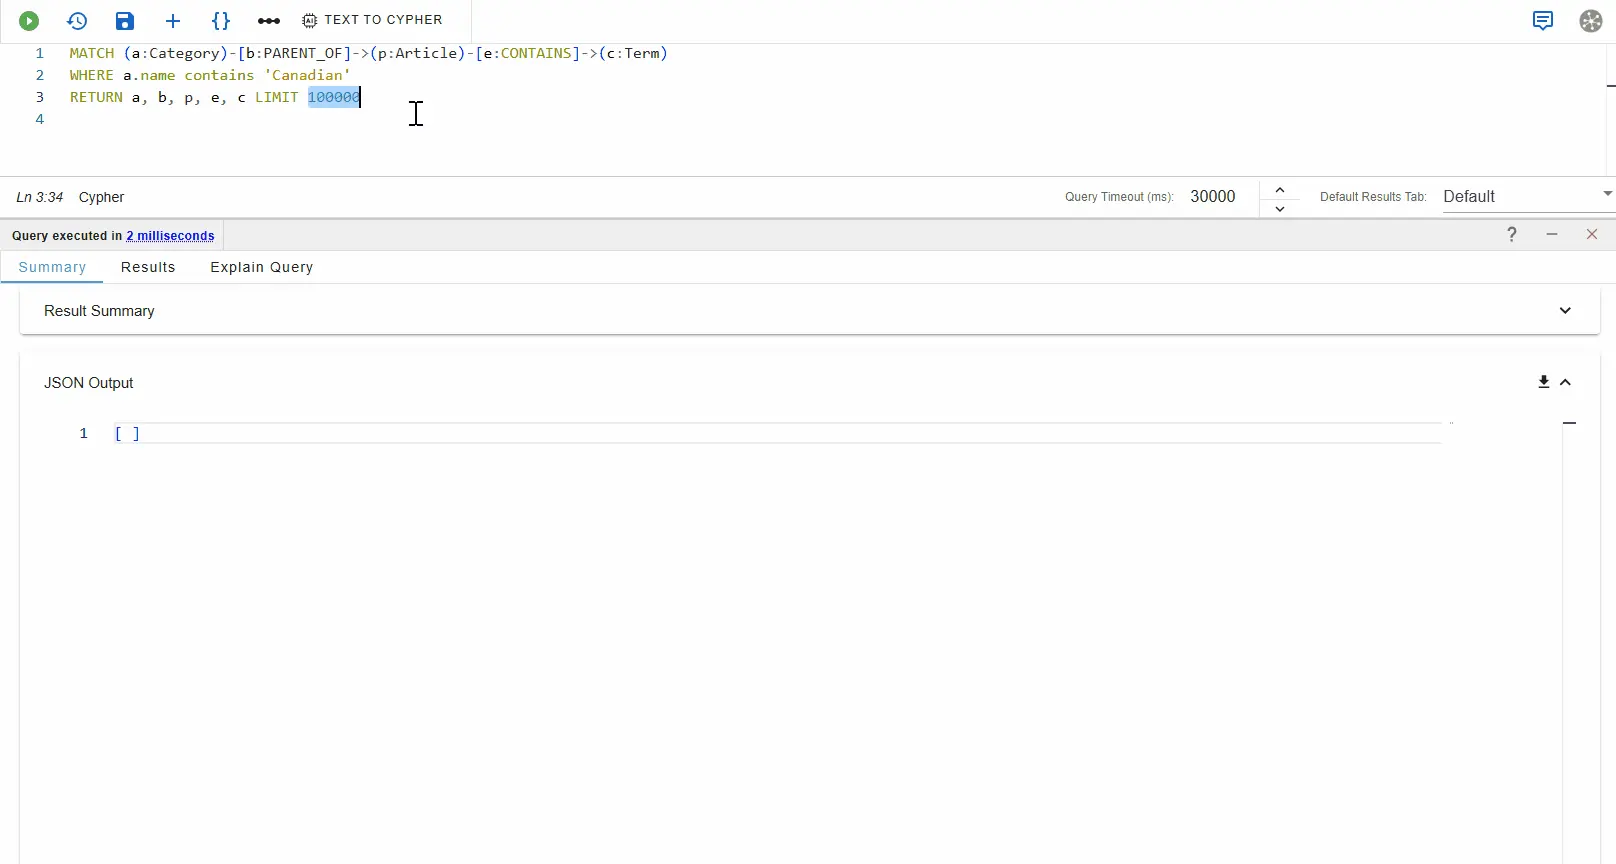The image size is (1616, 864).
Task: Run the query with the green play button
Action: click(x=29, y=21)
